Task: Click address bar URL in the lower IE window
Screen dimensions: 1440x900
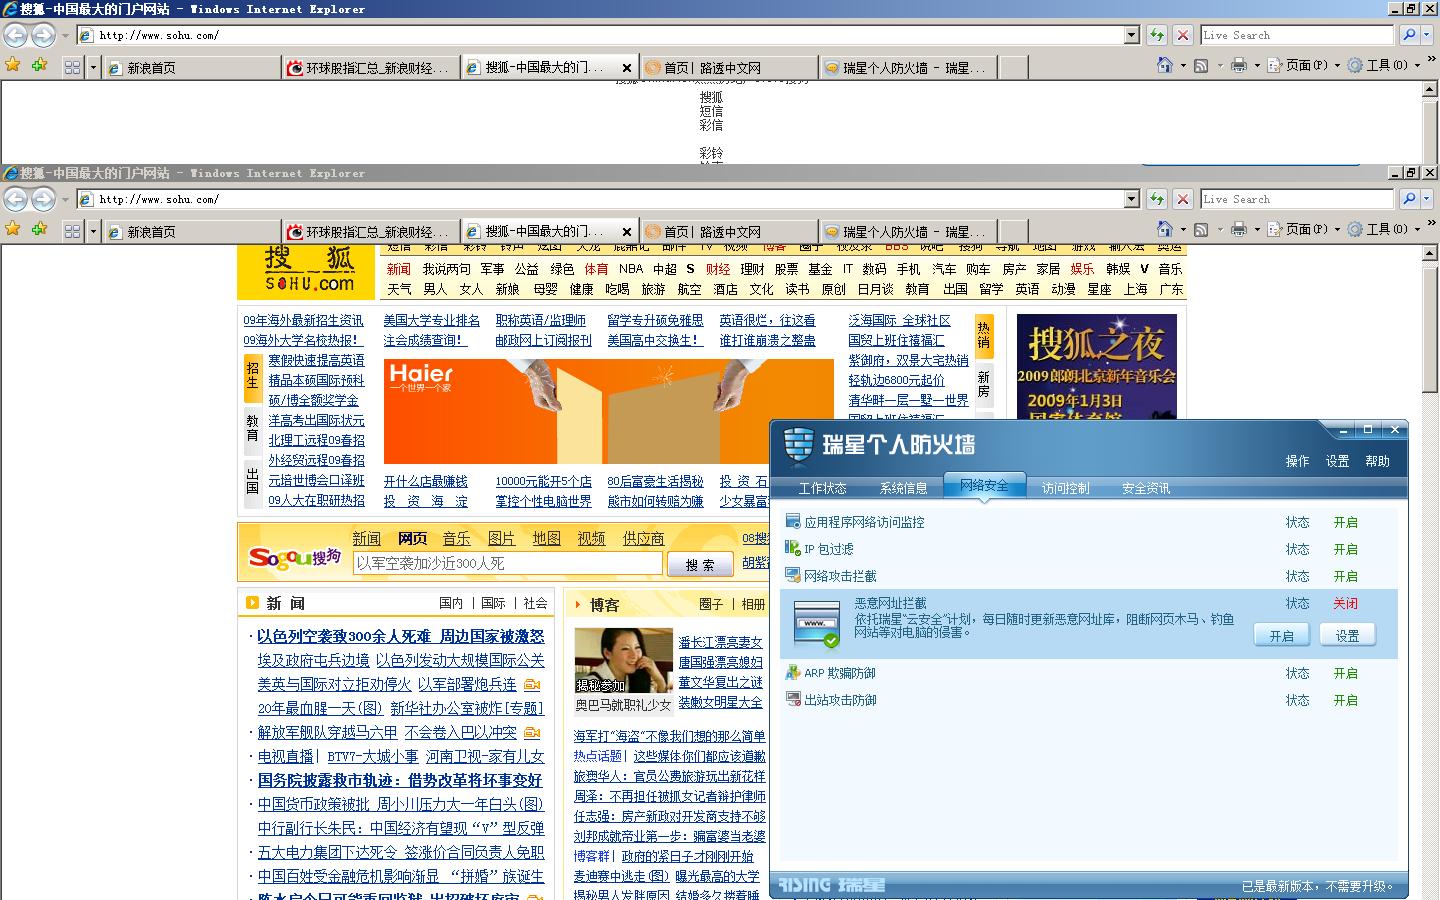Action: tap(159, 199)
